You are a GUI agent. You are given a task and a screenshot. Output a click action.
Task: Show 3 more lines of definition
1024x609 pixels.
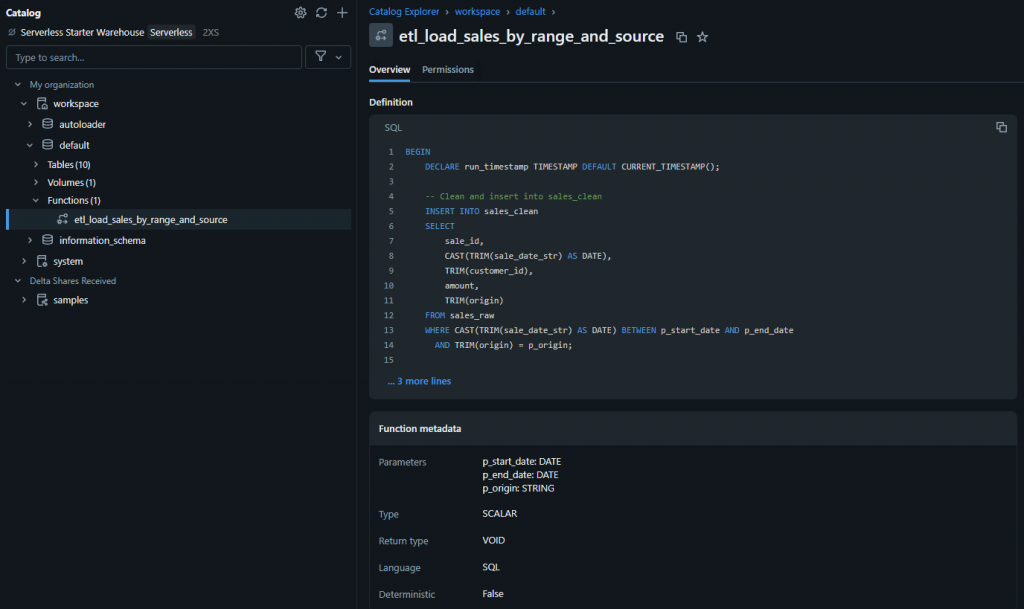pyautogui.click(x=419, y=381)
